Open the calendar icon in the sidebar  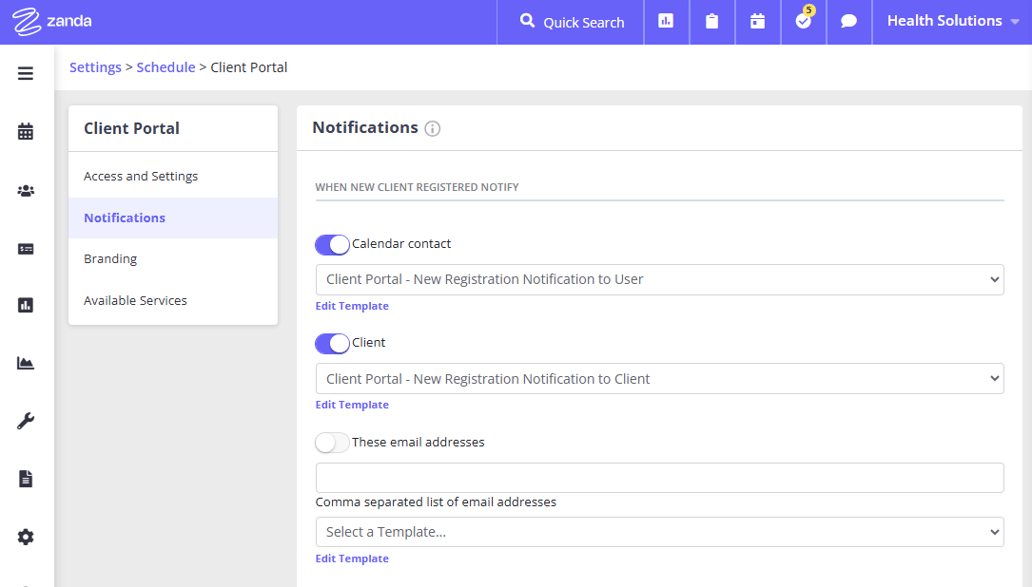pyautogui.click(x=25, y=131)
